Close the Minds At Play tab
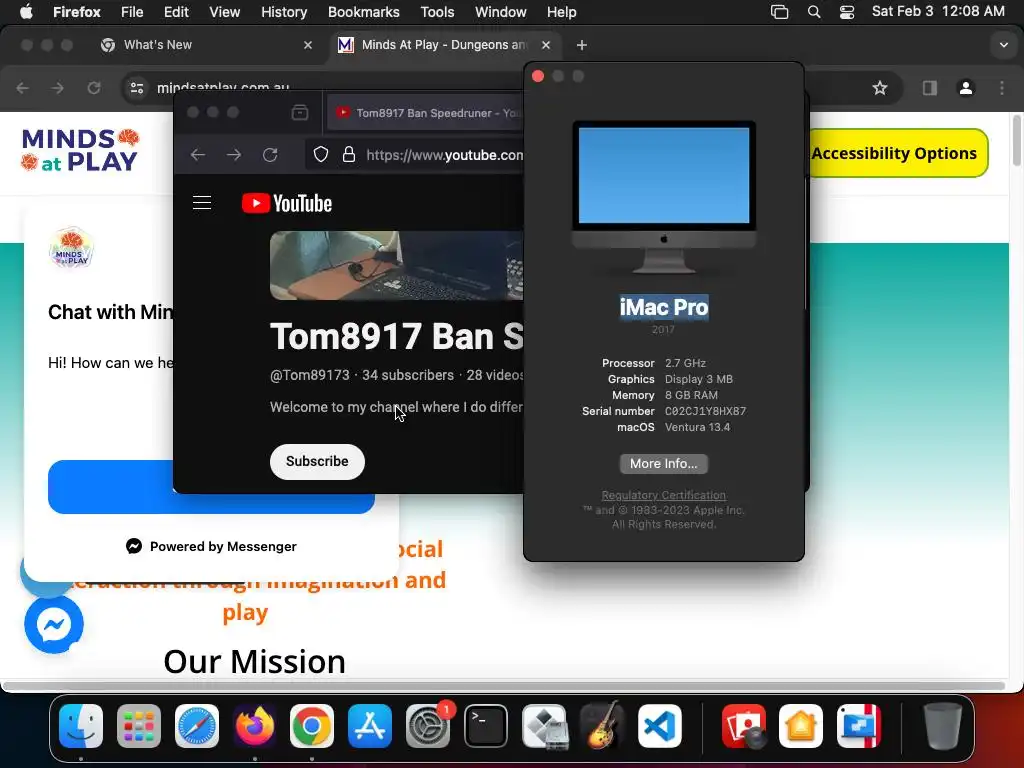1024x768 pixels. click(546, 45)
